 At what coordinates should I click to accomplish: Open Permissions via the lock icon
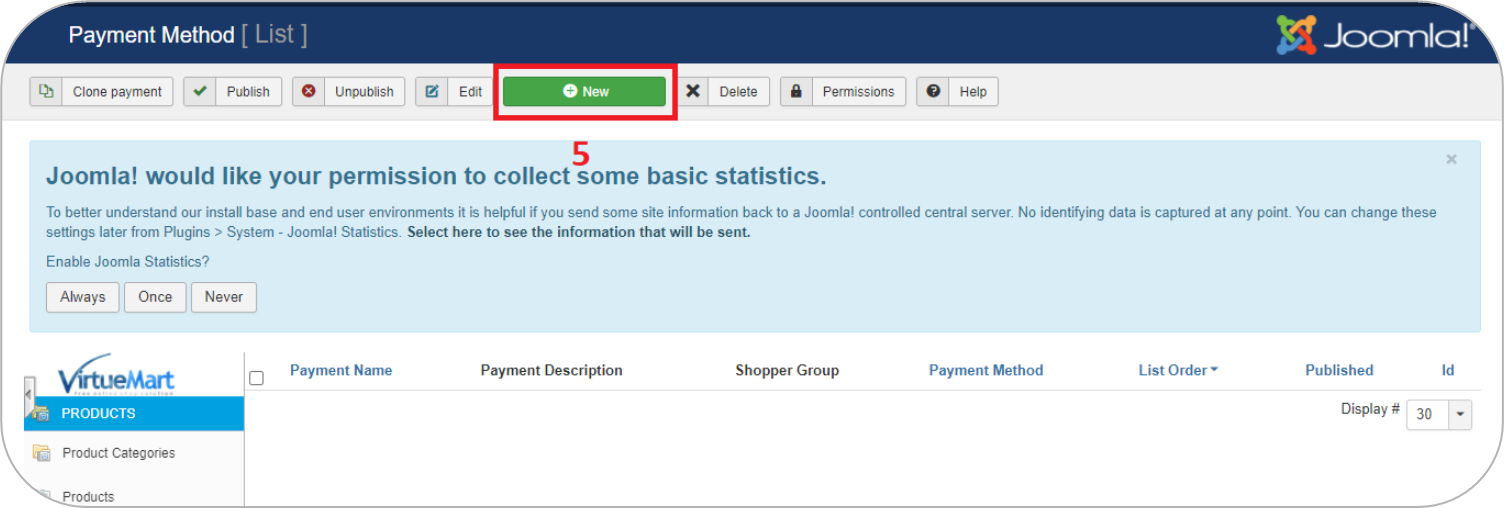click(x=796, y=91)
